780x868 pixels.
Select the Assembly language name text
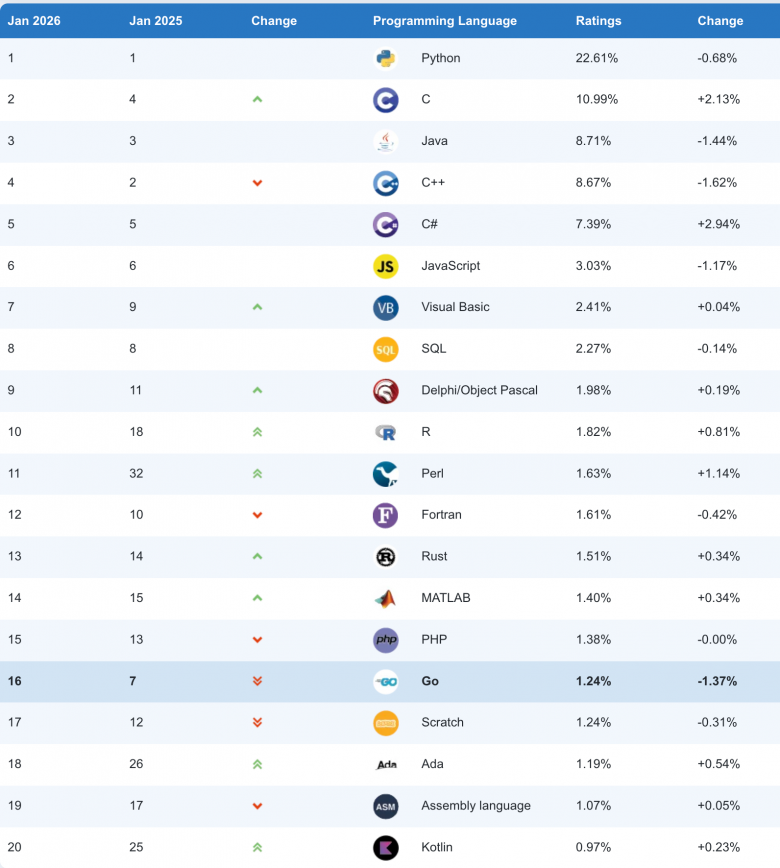[476, 806]
